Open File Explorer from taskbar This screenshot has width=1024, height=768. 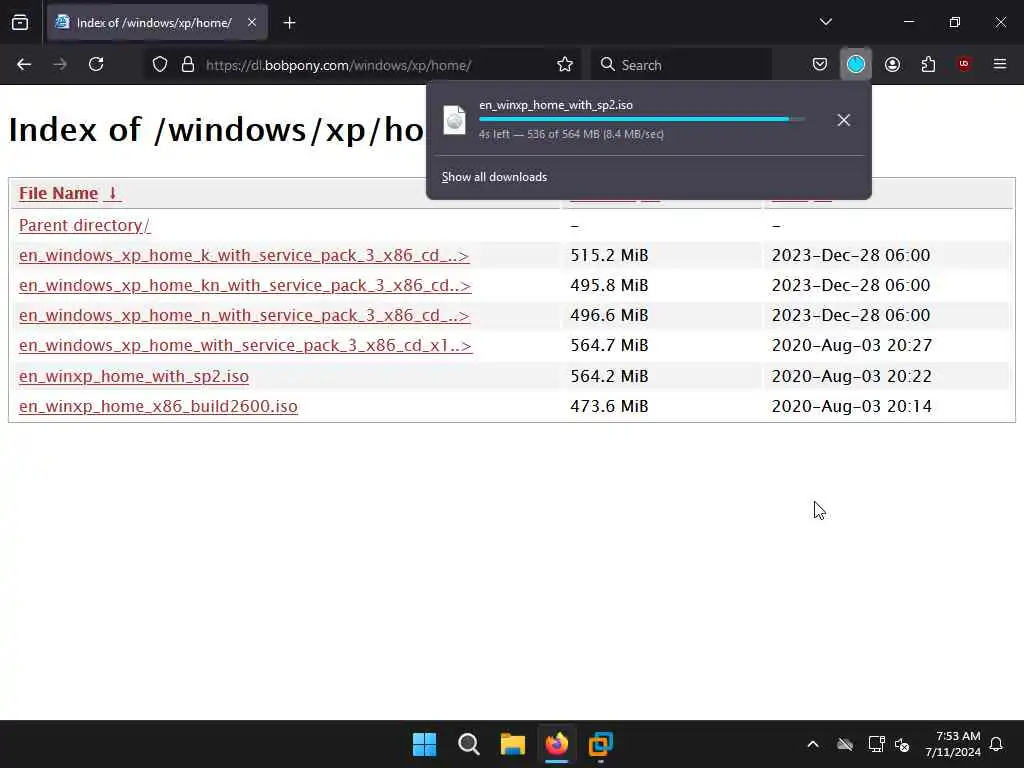tap(513, 744)
